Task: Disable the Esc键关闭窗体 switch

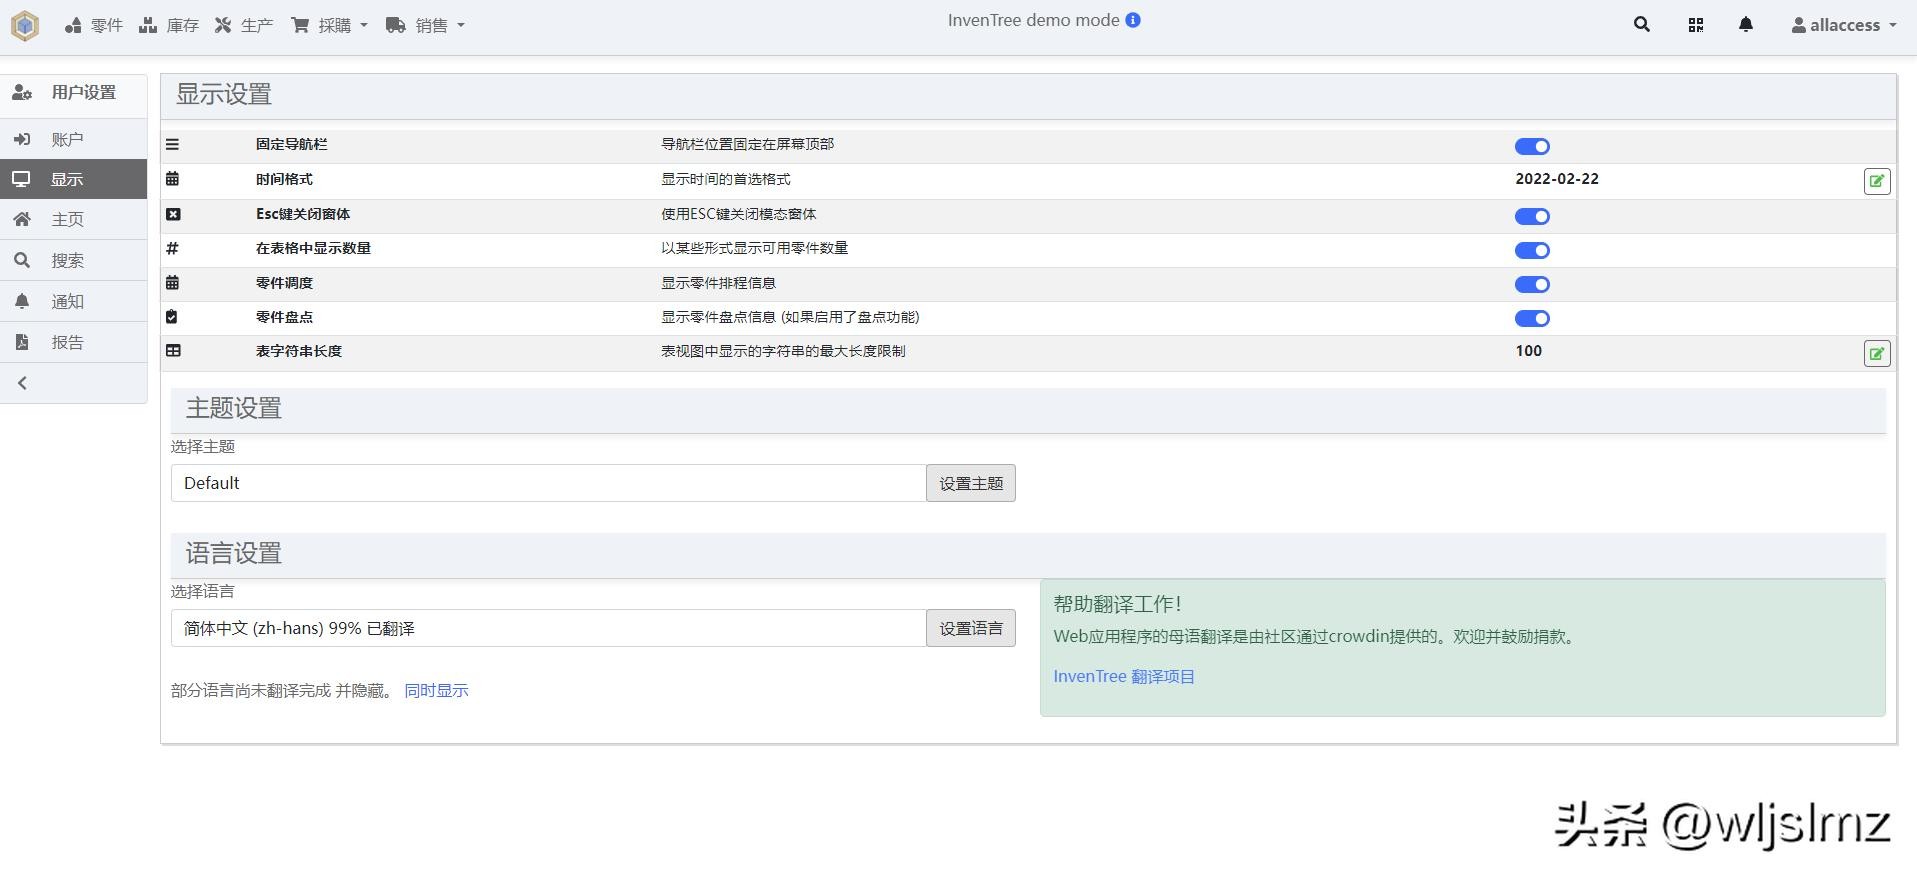Action: pos(1531,217)
